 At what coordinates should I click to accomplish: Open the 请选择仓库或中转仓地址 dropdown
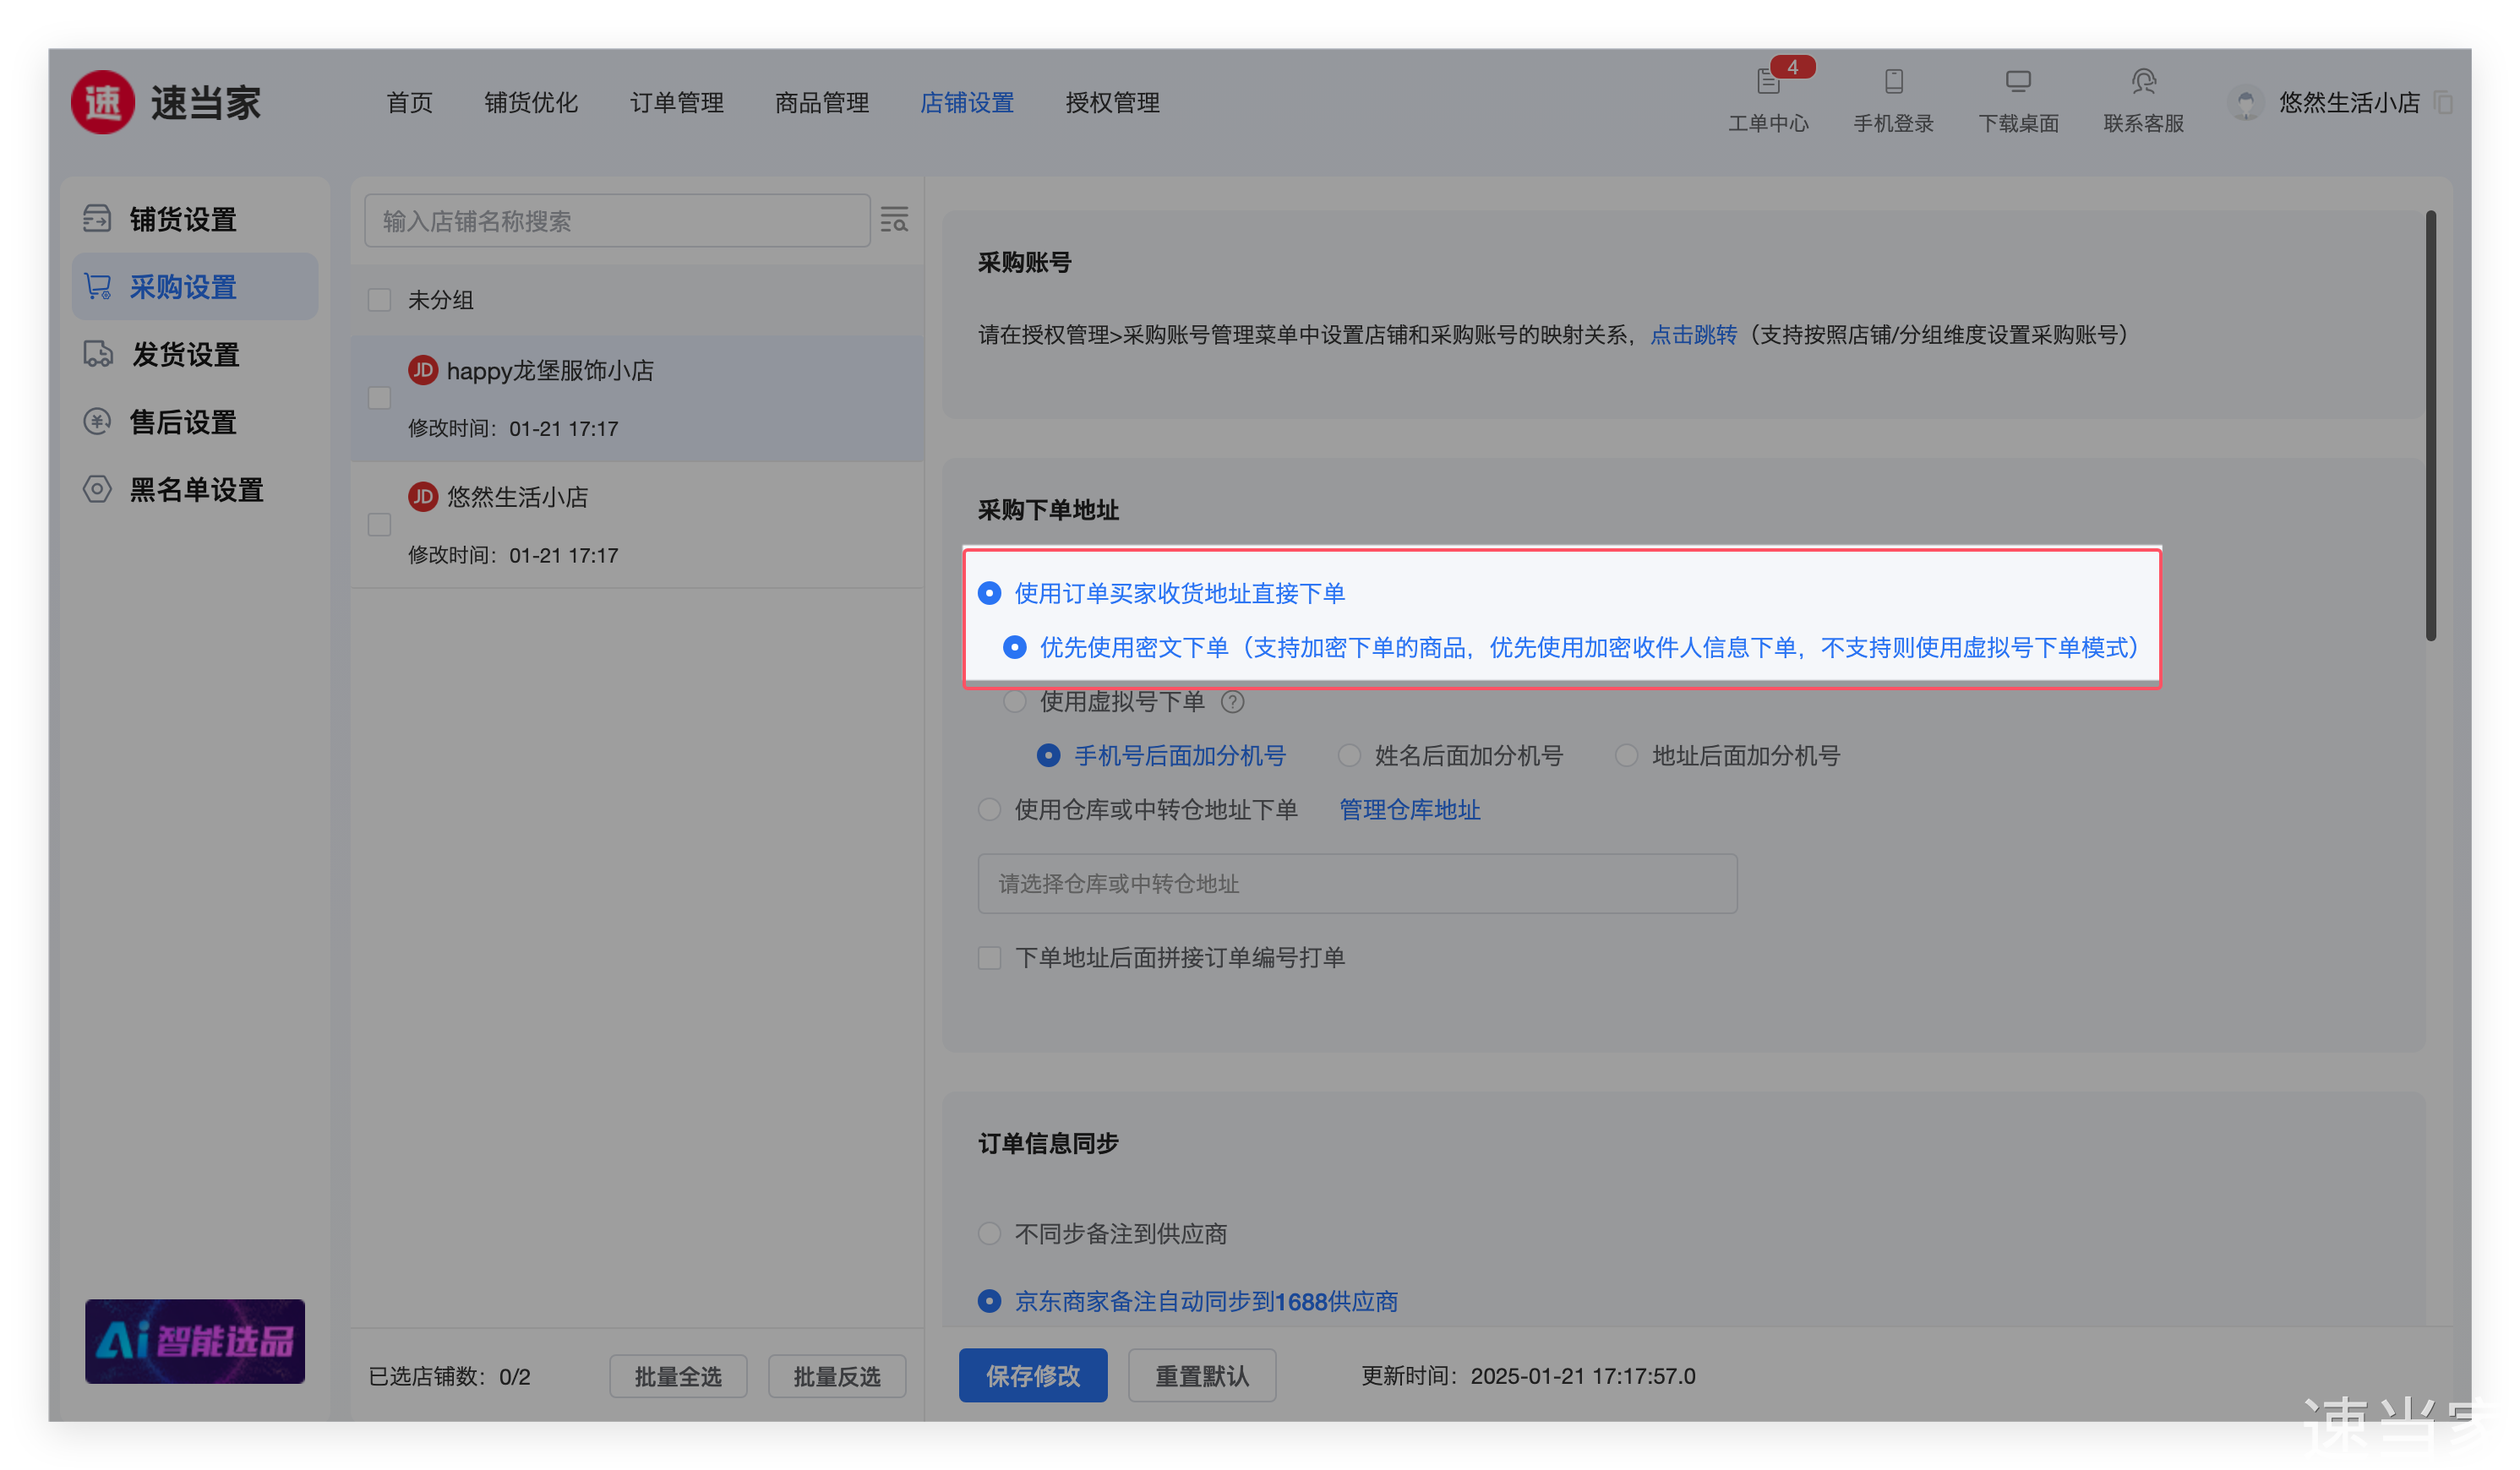click(1356, 884)
